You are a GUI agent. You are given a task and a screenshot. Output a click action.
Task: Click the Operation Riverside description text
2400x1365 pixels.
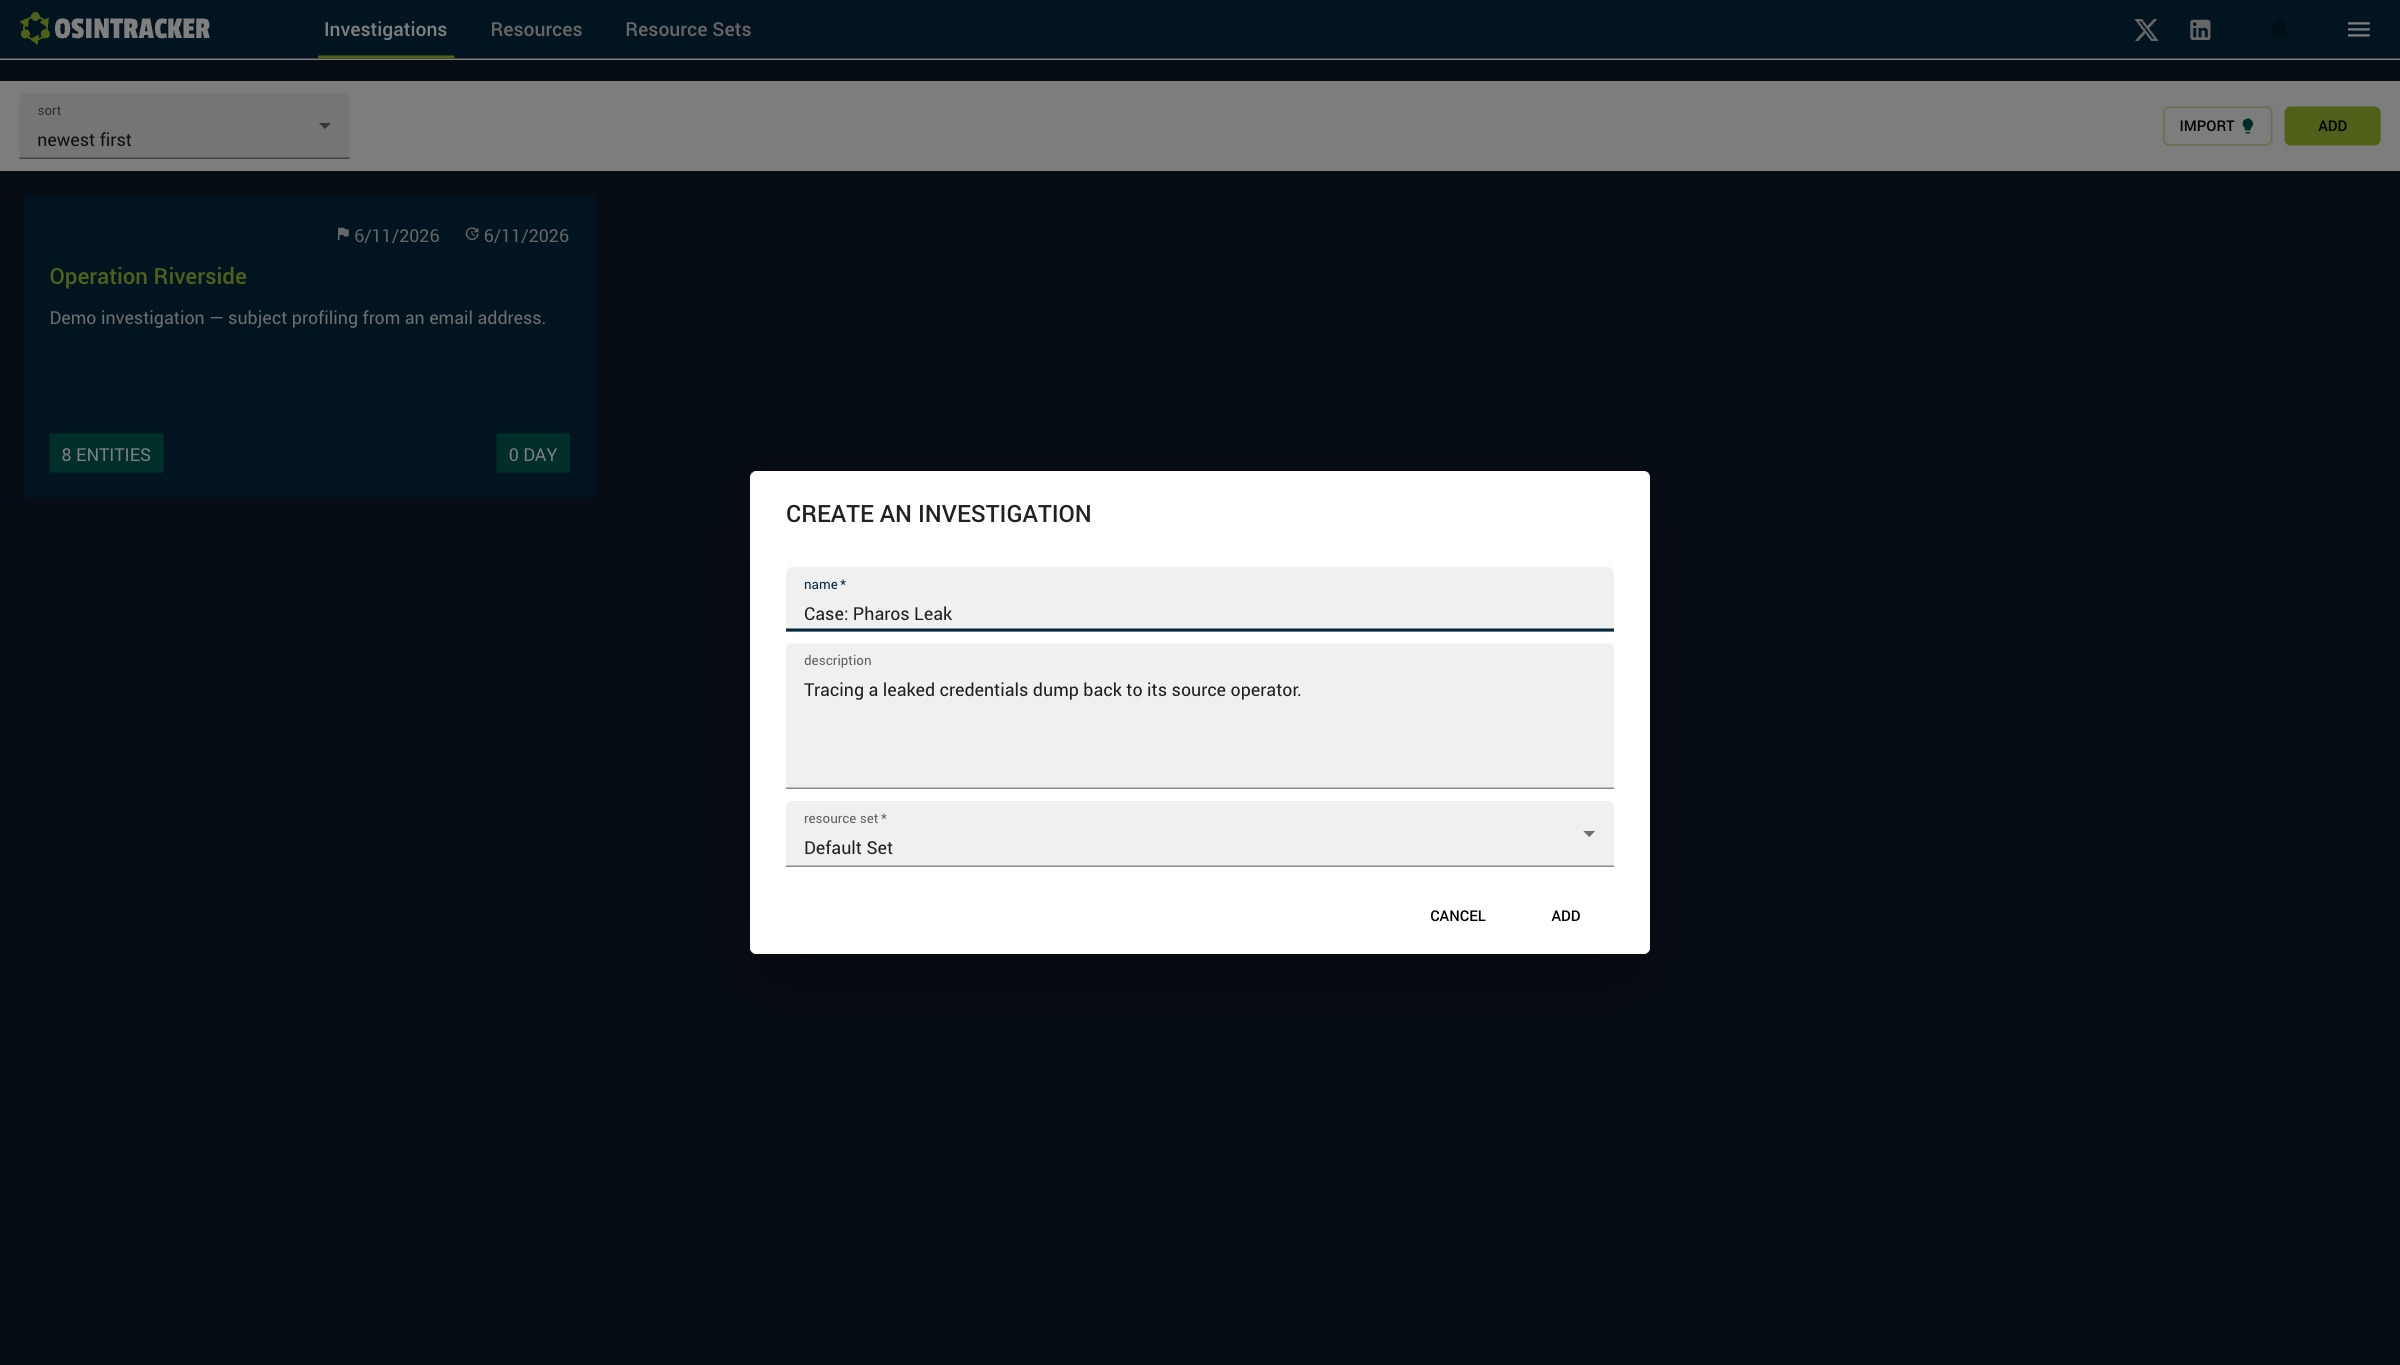297,318
